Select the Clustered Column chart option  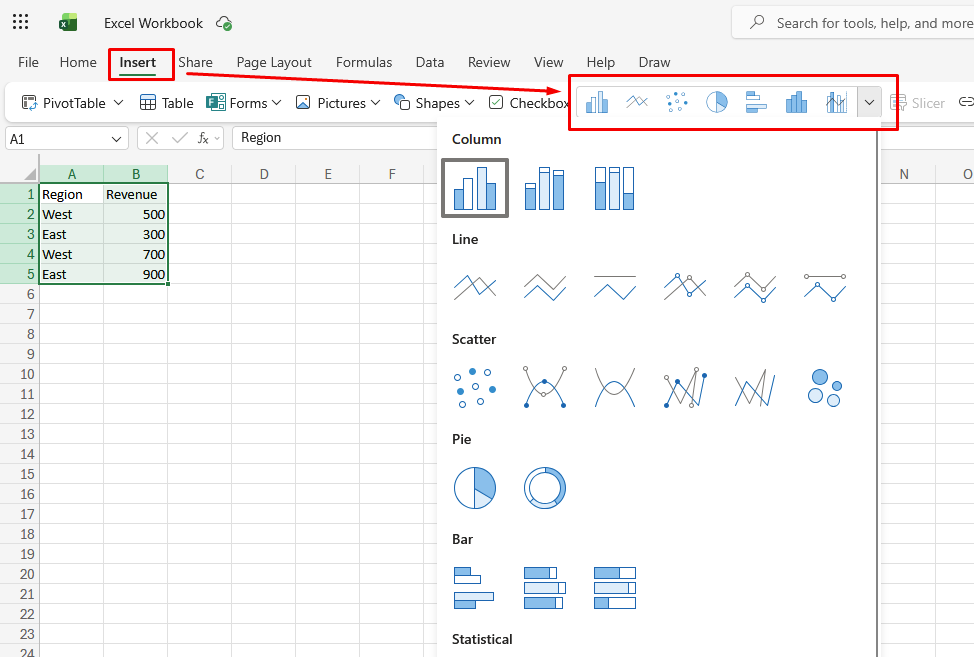pyautogui.click(x=475, y=188)
